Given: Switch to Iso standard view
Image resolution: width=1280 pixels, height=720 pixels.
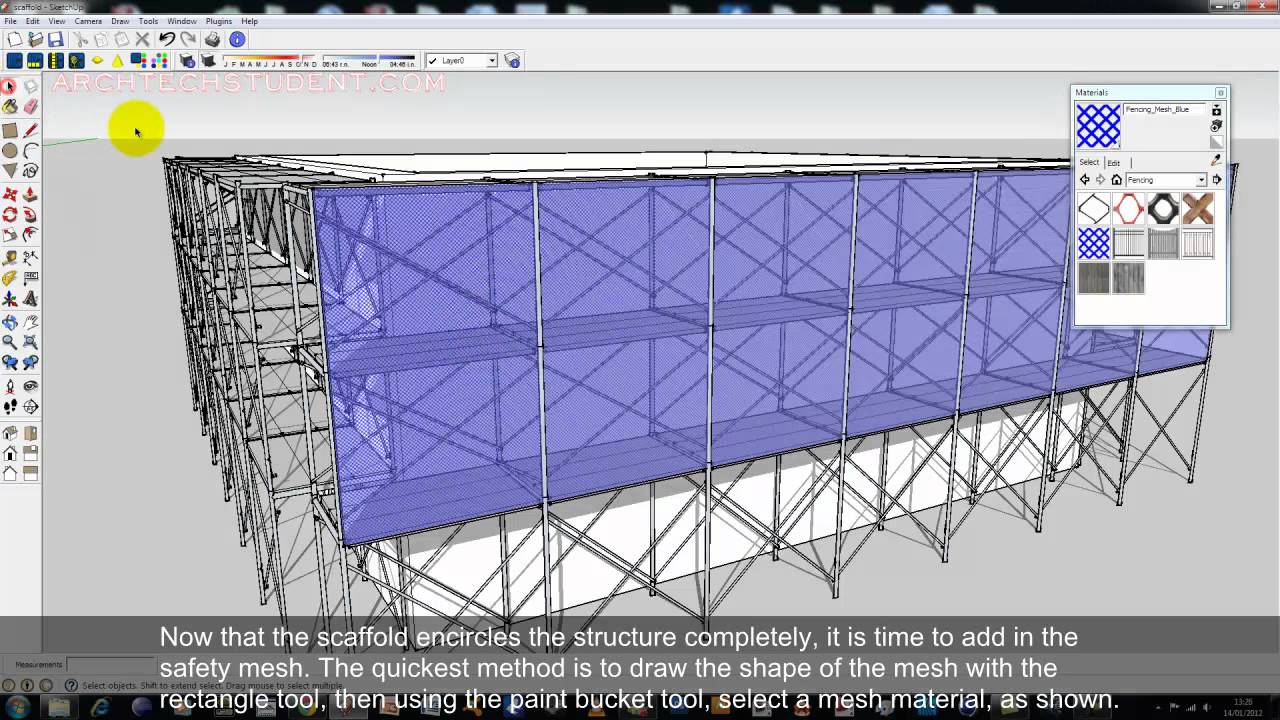Looking at the screenshot, I should pos(9,433).
